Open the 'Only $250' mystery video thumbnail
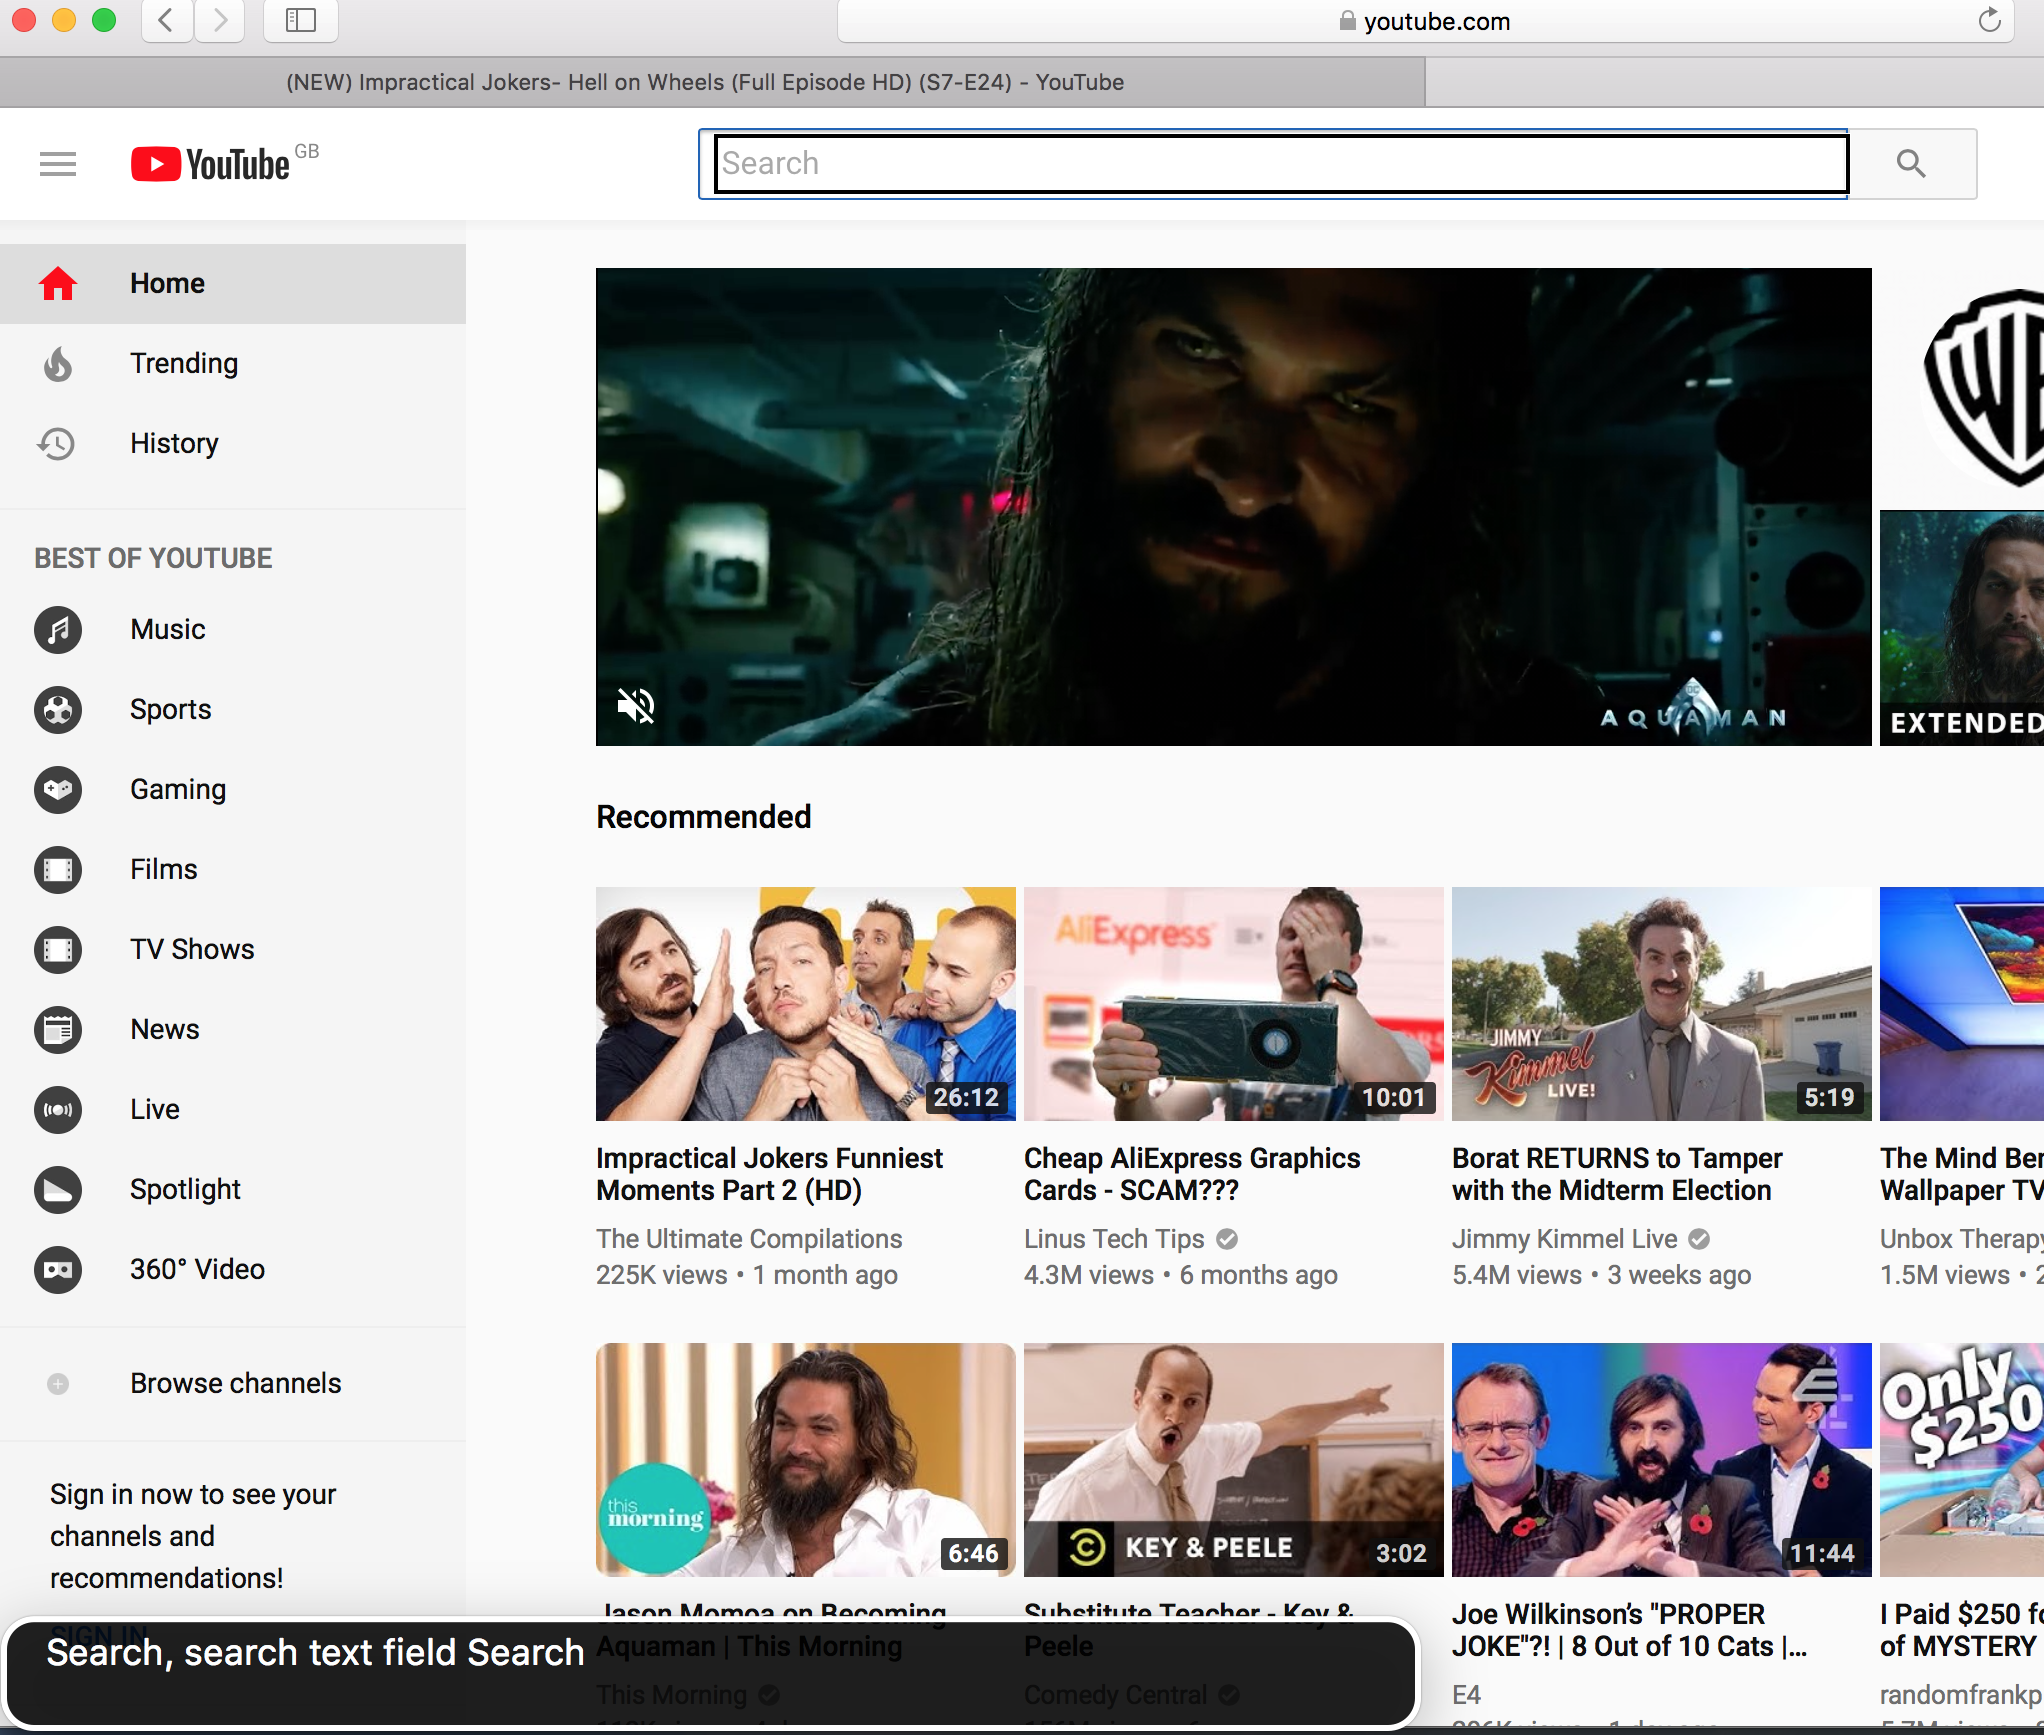2044x1735 pixels. (x=1962, y=1460)
